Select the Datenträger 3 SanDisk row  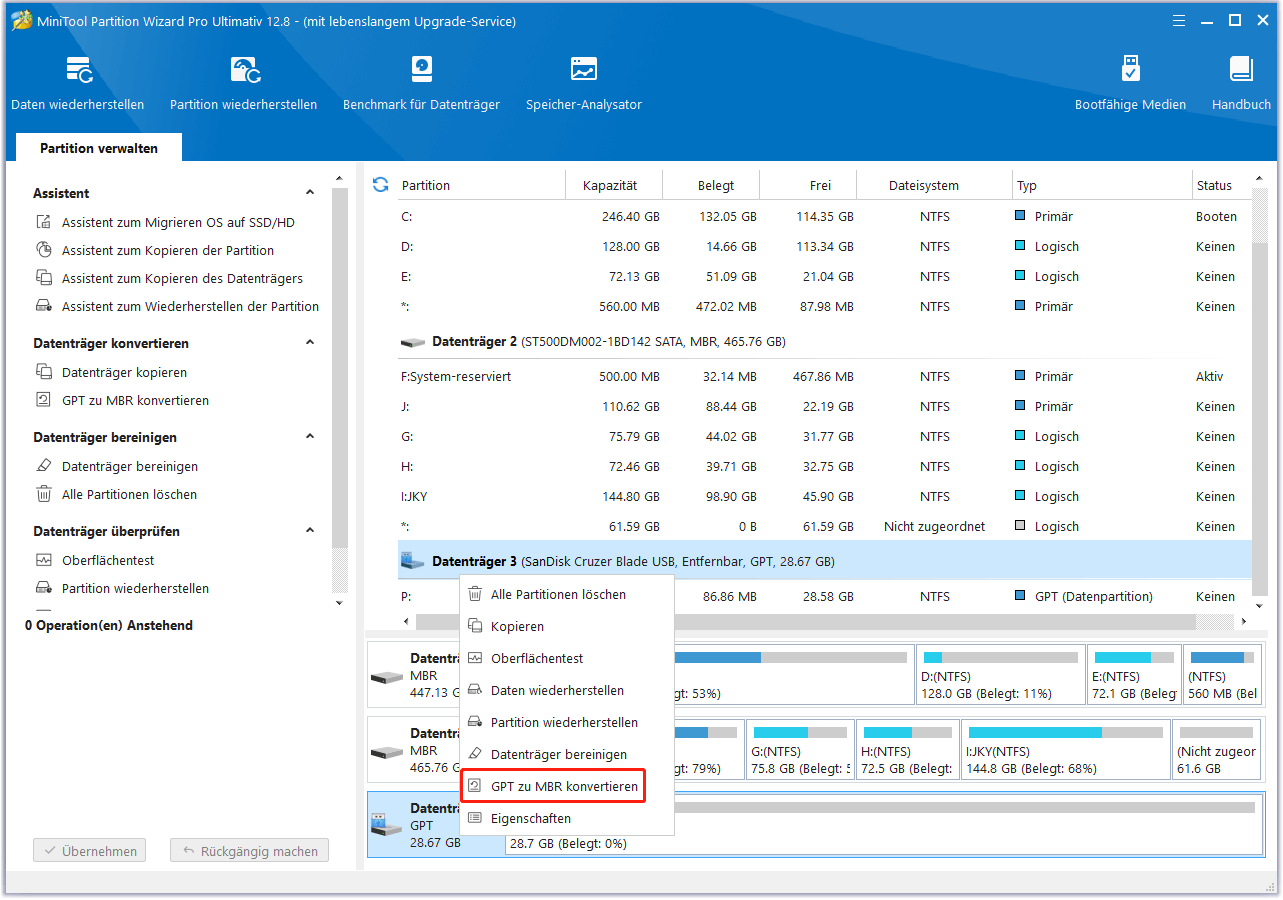point(825,562)
